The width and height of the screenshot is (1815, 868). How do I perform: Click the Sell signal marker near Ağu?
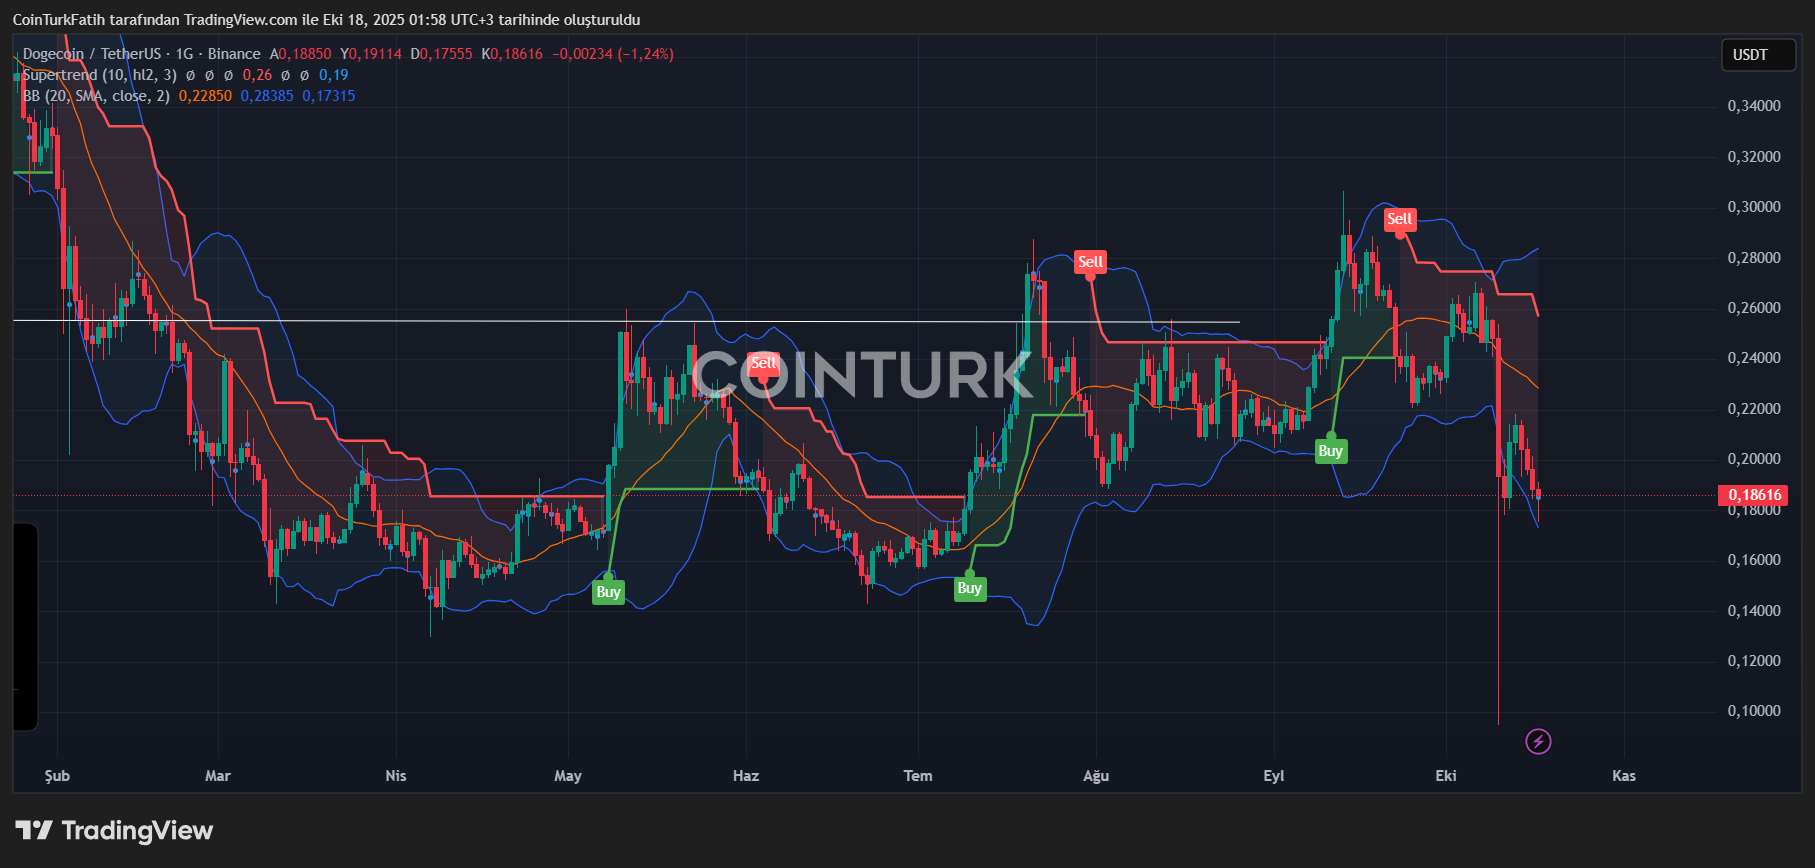(x=1090, y=262)
